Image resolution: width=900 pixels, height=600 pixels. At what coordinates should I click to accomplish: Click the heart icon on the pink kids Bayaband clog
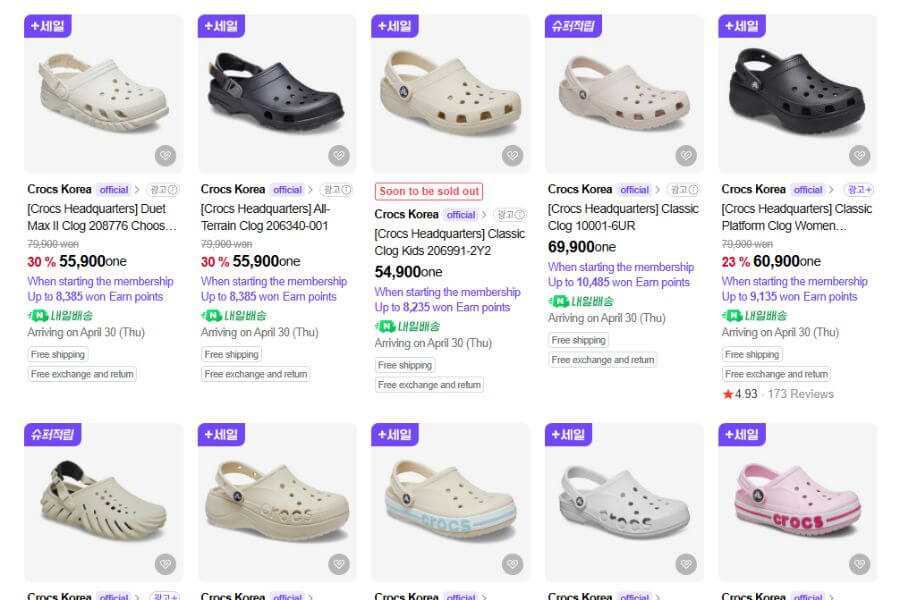click(858, 563)
